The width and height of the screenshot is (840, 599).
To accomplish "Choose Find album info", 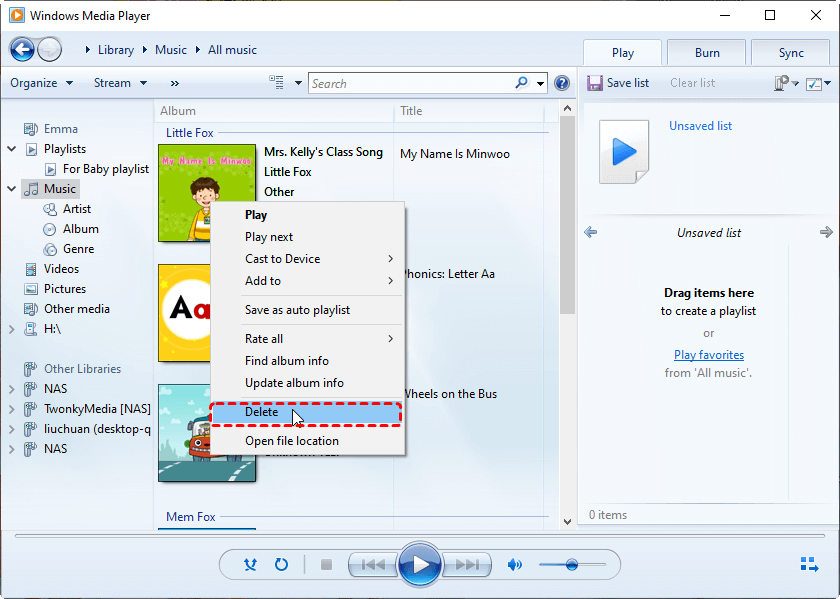I will click(x=307, y=361).
